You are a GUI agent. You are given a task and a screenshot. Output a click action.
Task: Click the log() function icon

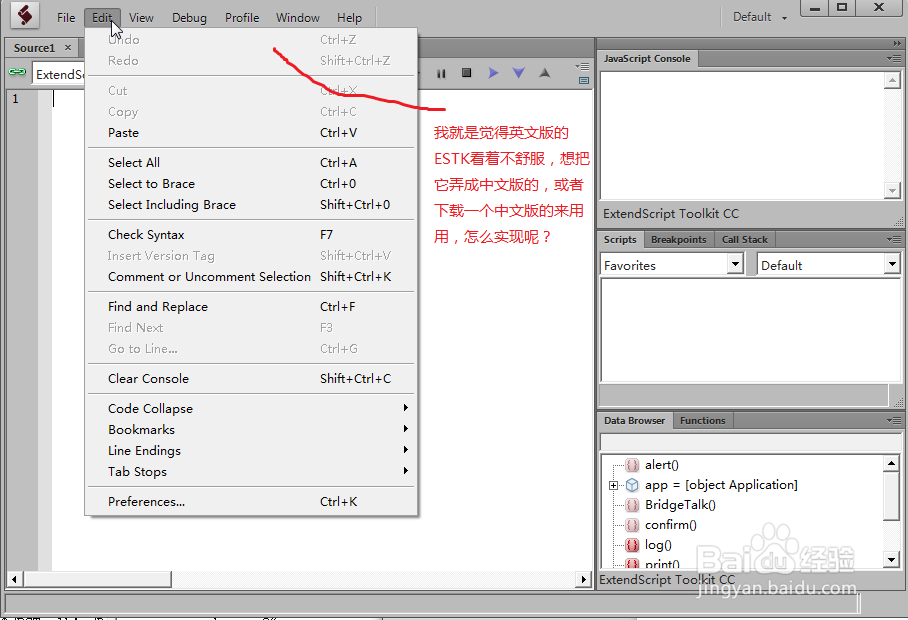tap(632, 545)
